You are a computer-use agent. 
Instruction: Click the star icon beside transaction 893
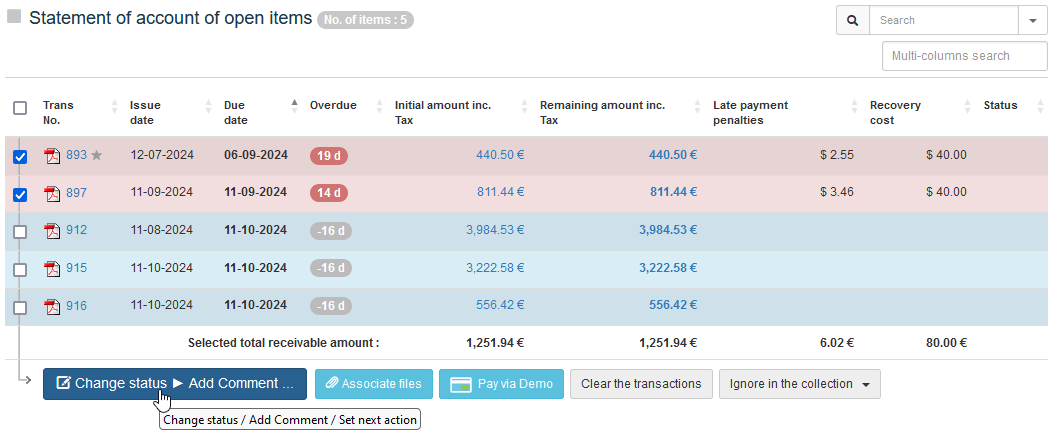[97, 156]
